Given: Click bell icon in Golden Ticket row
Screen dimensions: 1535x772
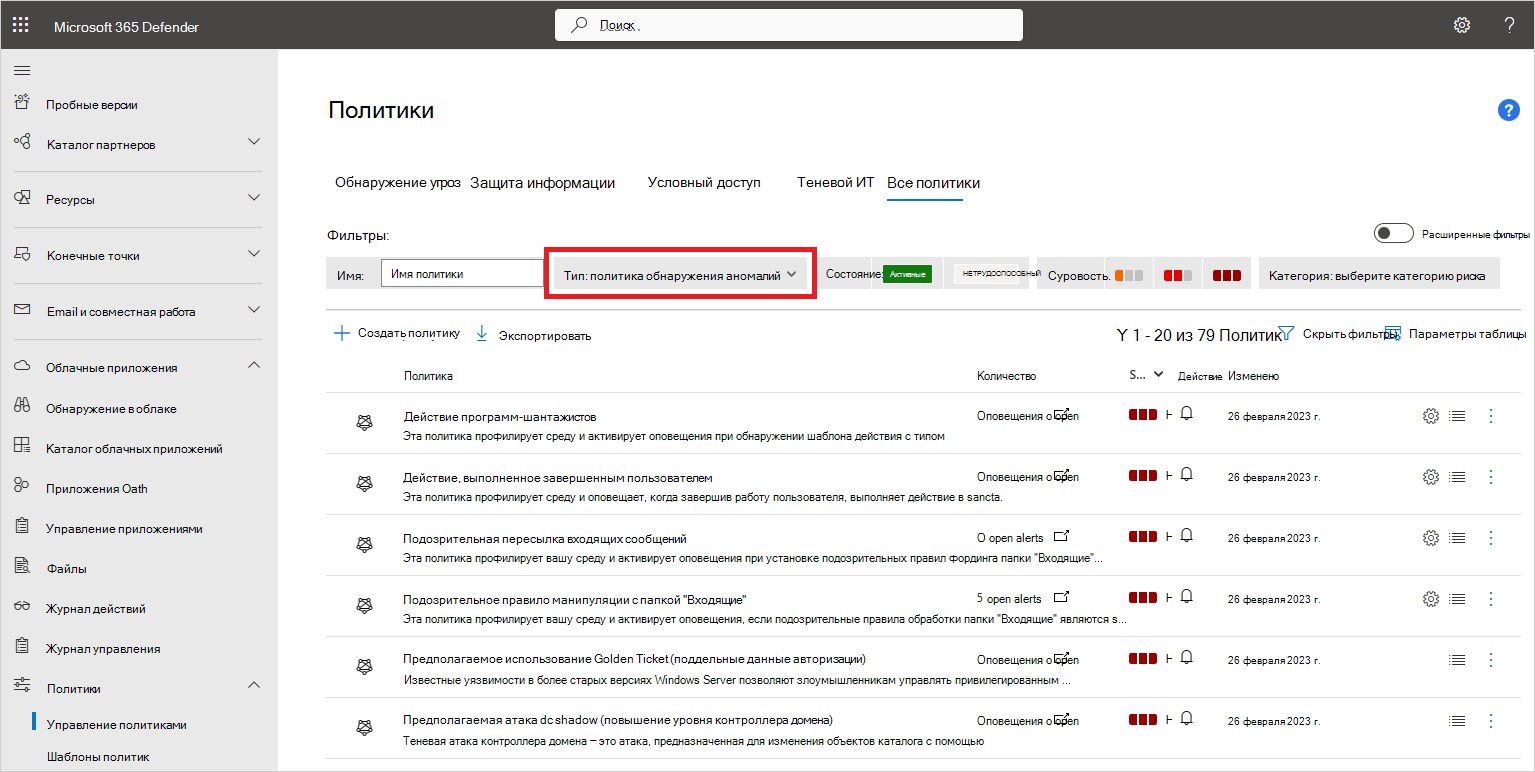Looking at the screenshot, I should (x=1186, y=658).
